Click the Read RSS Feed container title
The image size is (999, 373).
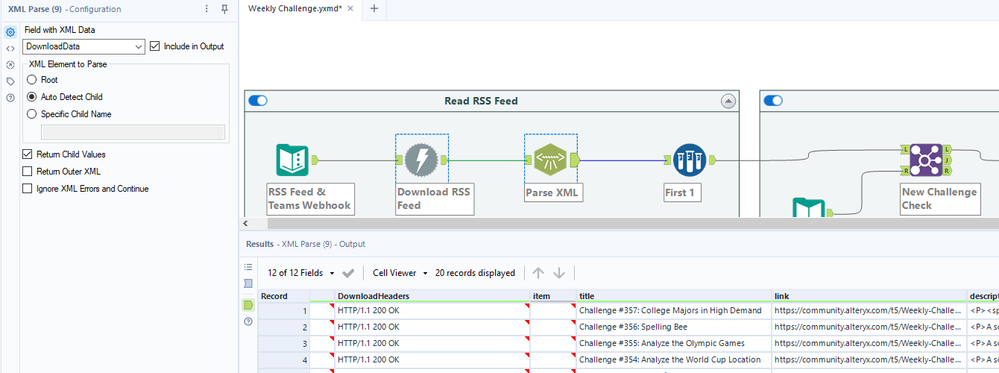coord(481,101)
